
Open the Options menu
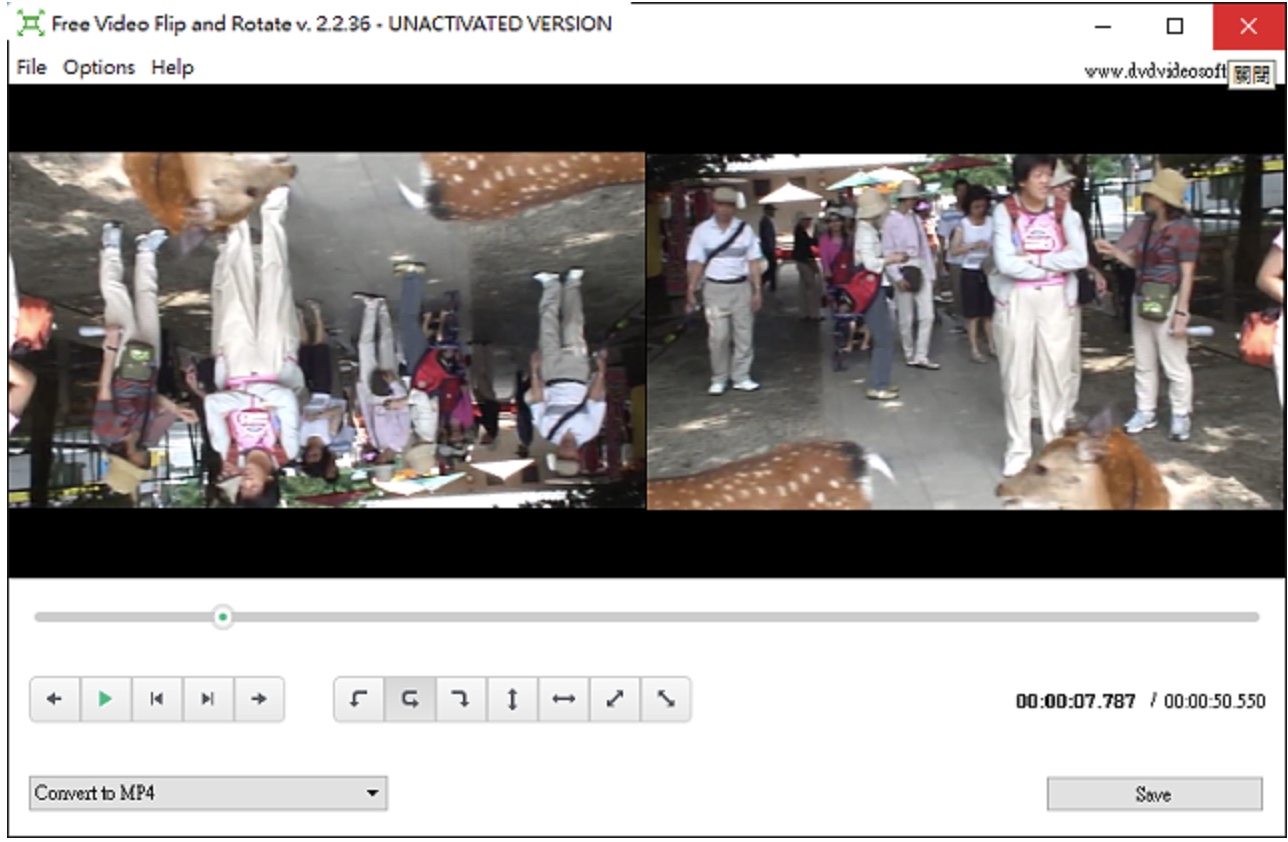click(99, 68)
